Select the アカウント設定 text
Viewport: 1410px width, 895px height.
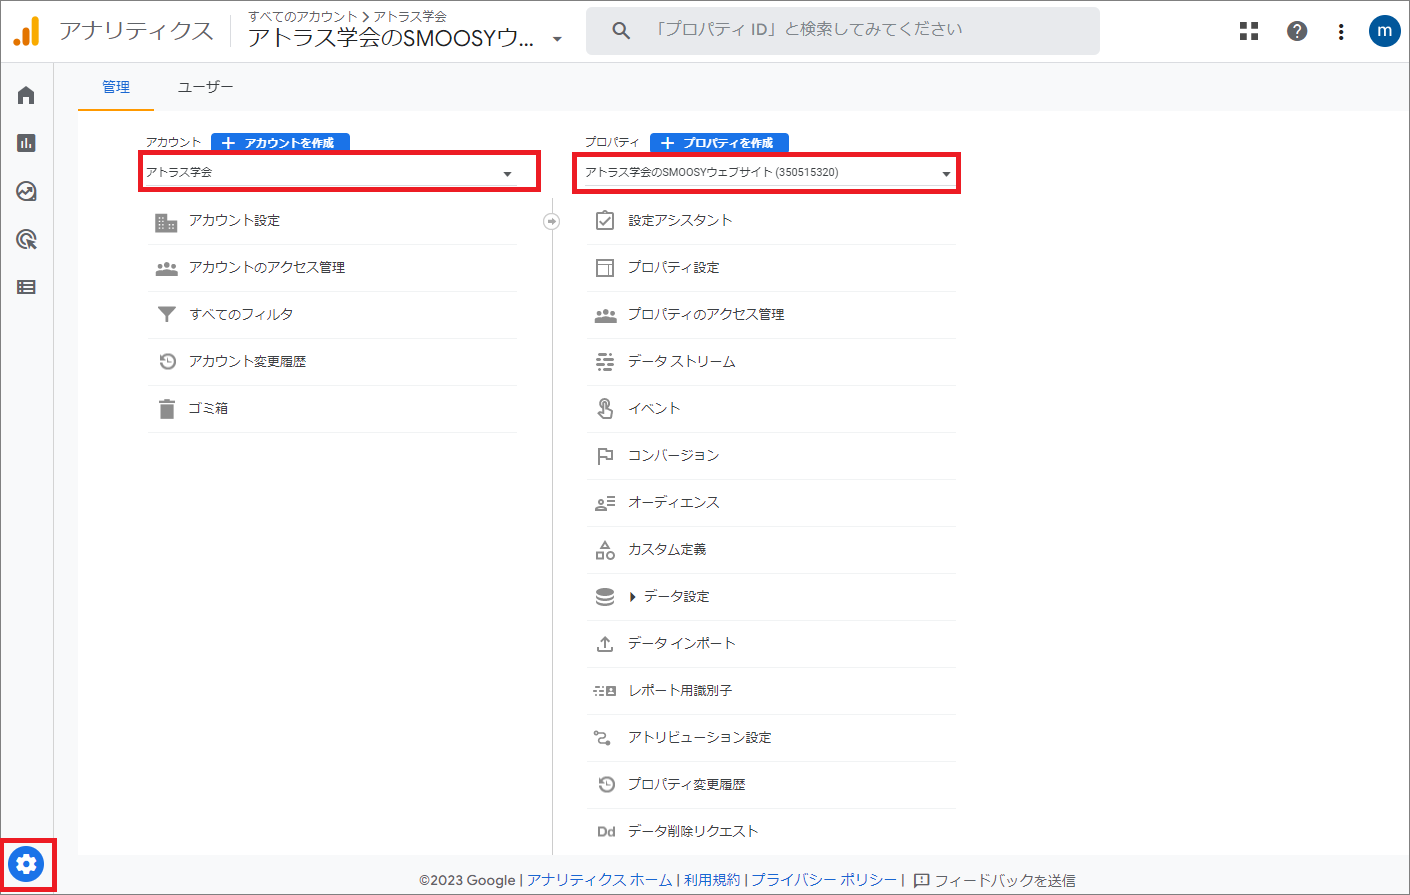click(x=234, y=221)
